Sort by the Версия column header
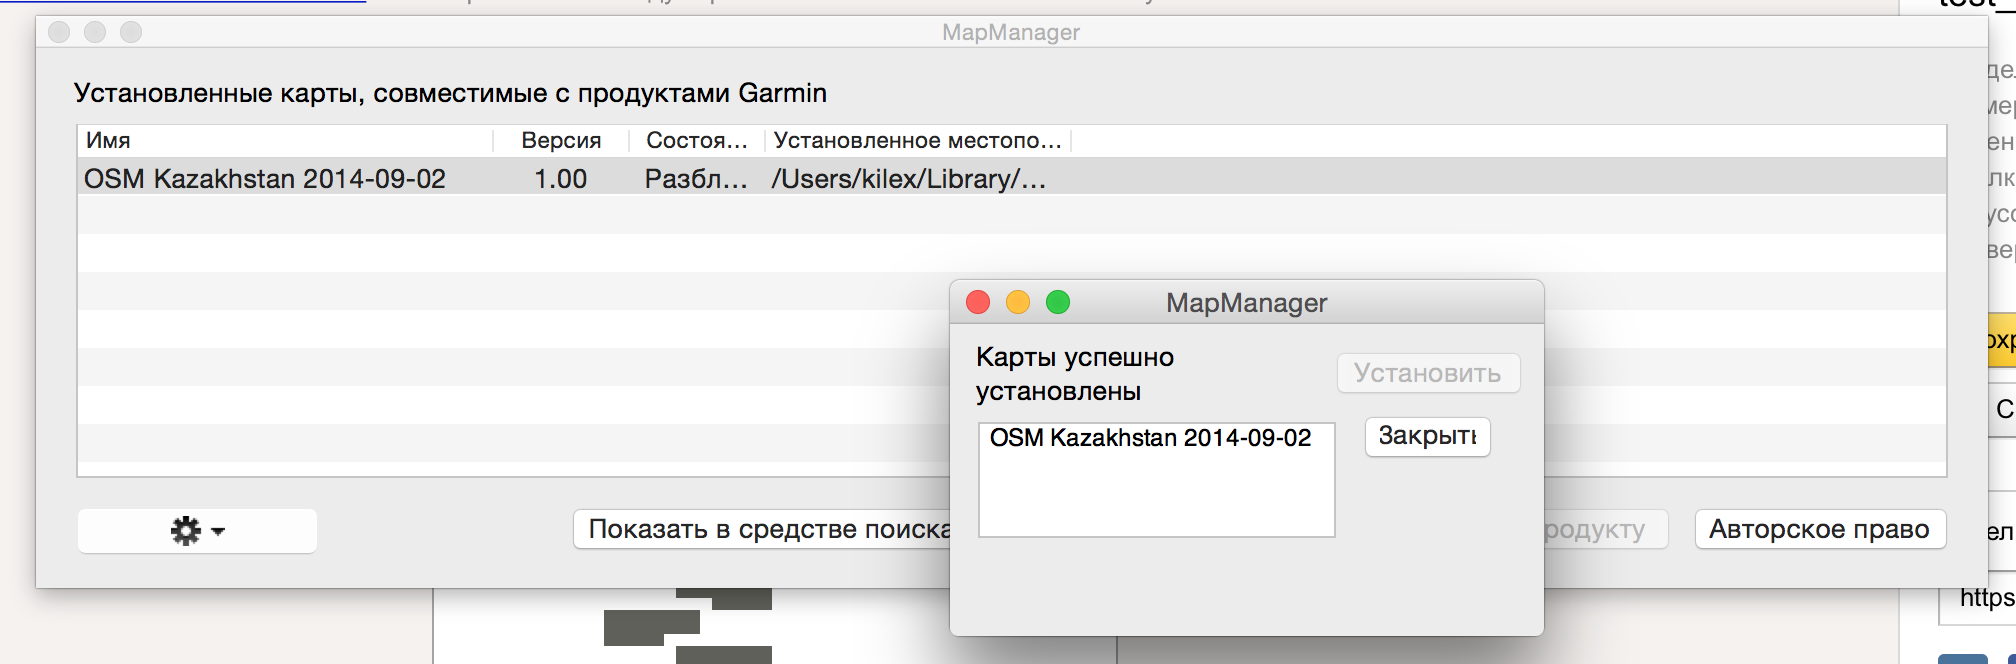This screenshot has width=2016, height=664. [x=561, y=140]
